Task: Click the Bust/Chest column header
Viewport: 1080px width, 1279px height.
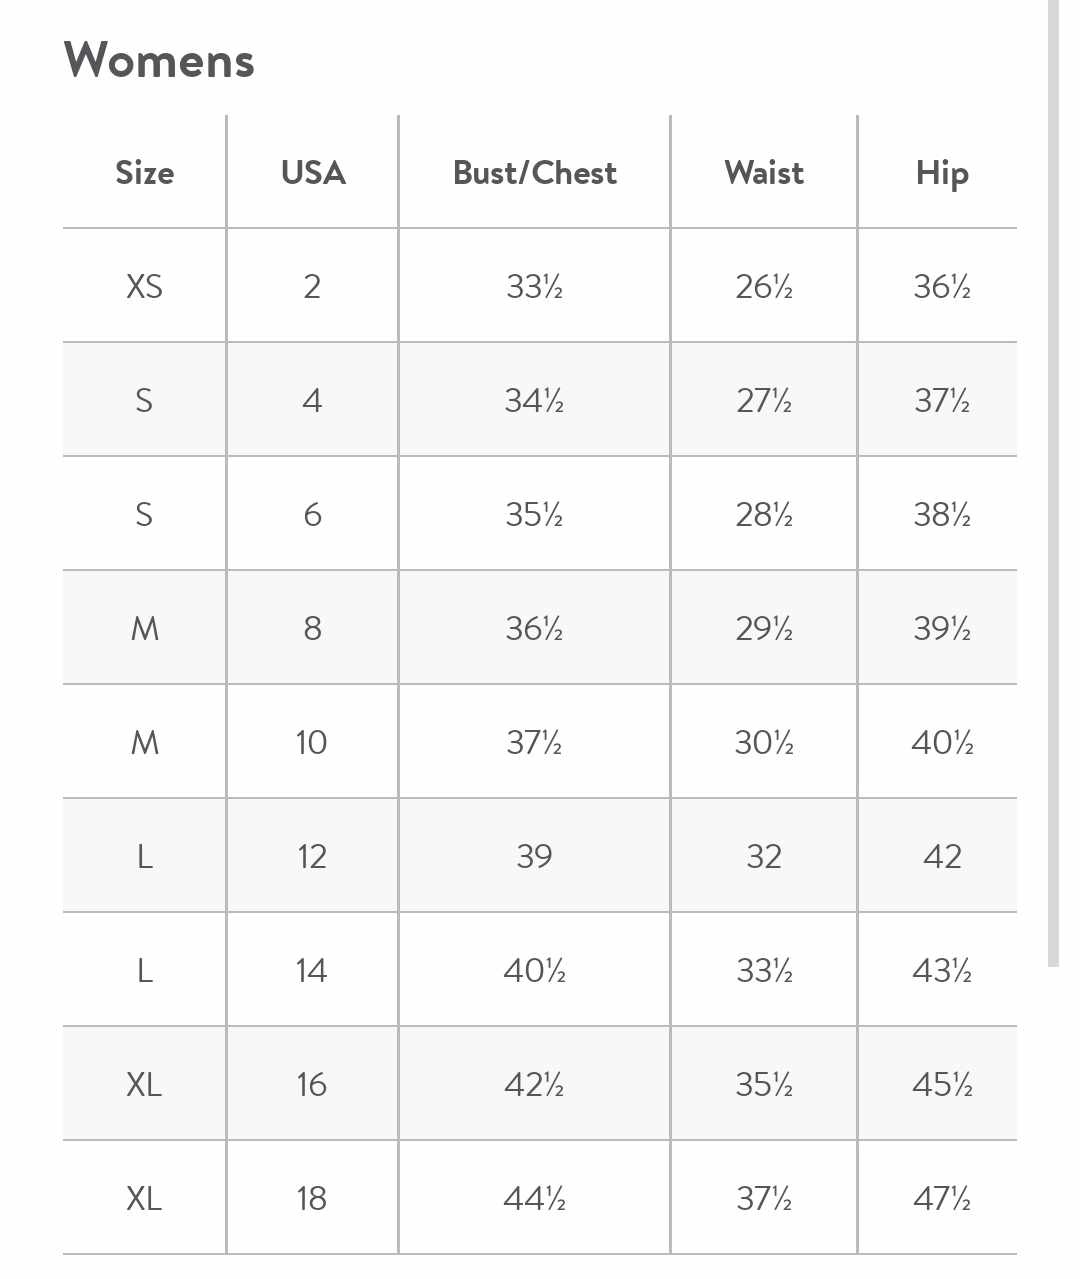Action: (x=534, y=172)
